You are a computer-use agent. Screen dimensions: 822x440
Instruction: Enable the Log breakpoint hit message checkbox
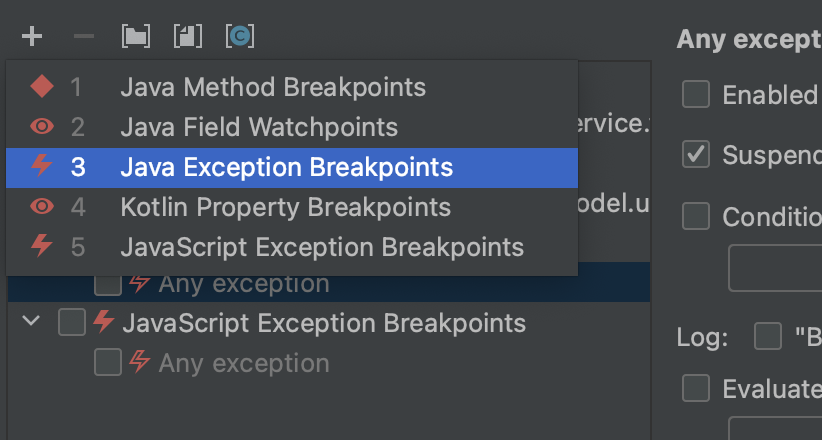[x=768, y=337]
